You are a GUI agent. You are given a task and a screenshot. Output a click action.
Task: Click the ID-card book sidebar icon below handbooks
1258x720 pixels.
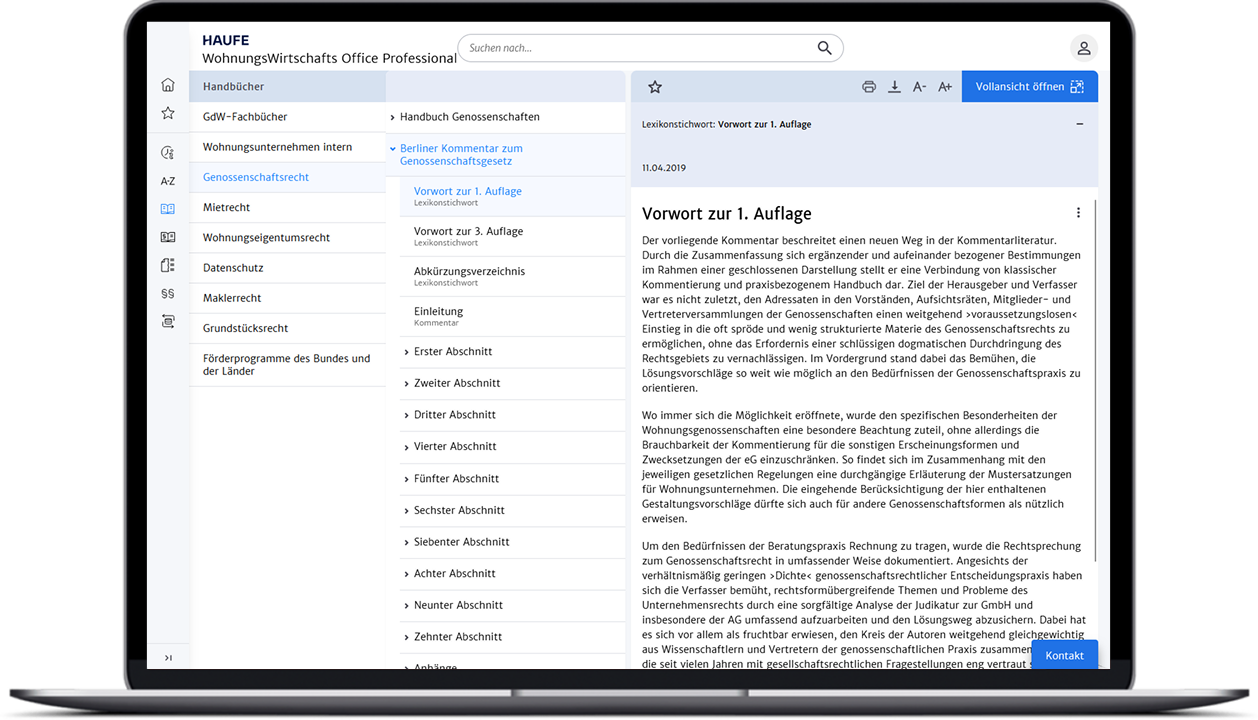pos(168,237)
